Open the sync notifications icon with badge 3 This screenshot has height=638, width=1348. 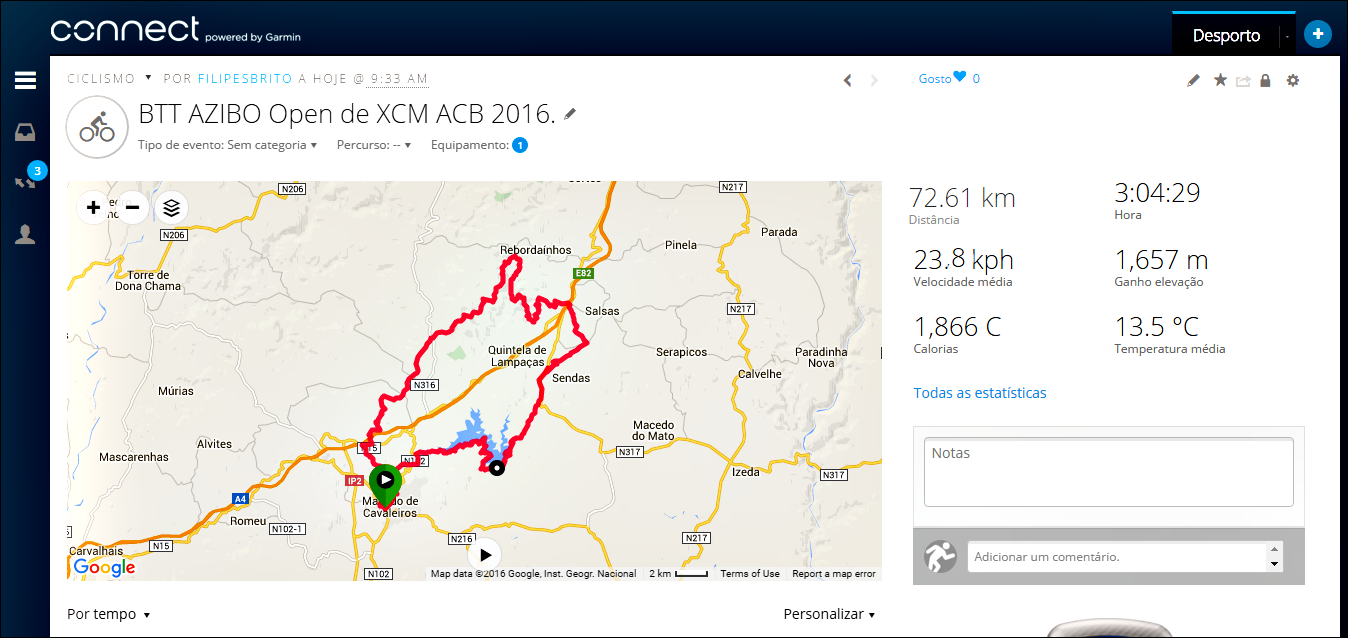pyautogui.click(x=25, y=183)
